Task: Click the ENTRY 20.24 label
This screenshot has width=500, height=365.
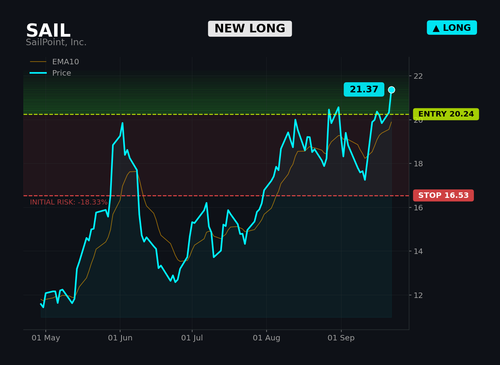Action: (446, 114)
